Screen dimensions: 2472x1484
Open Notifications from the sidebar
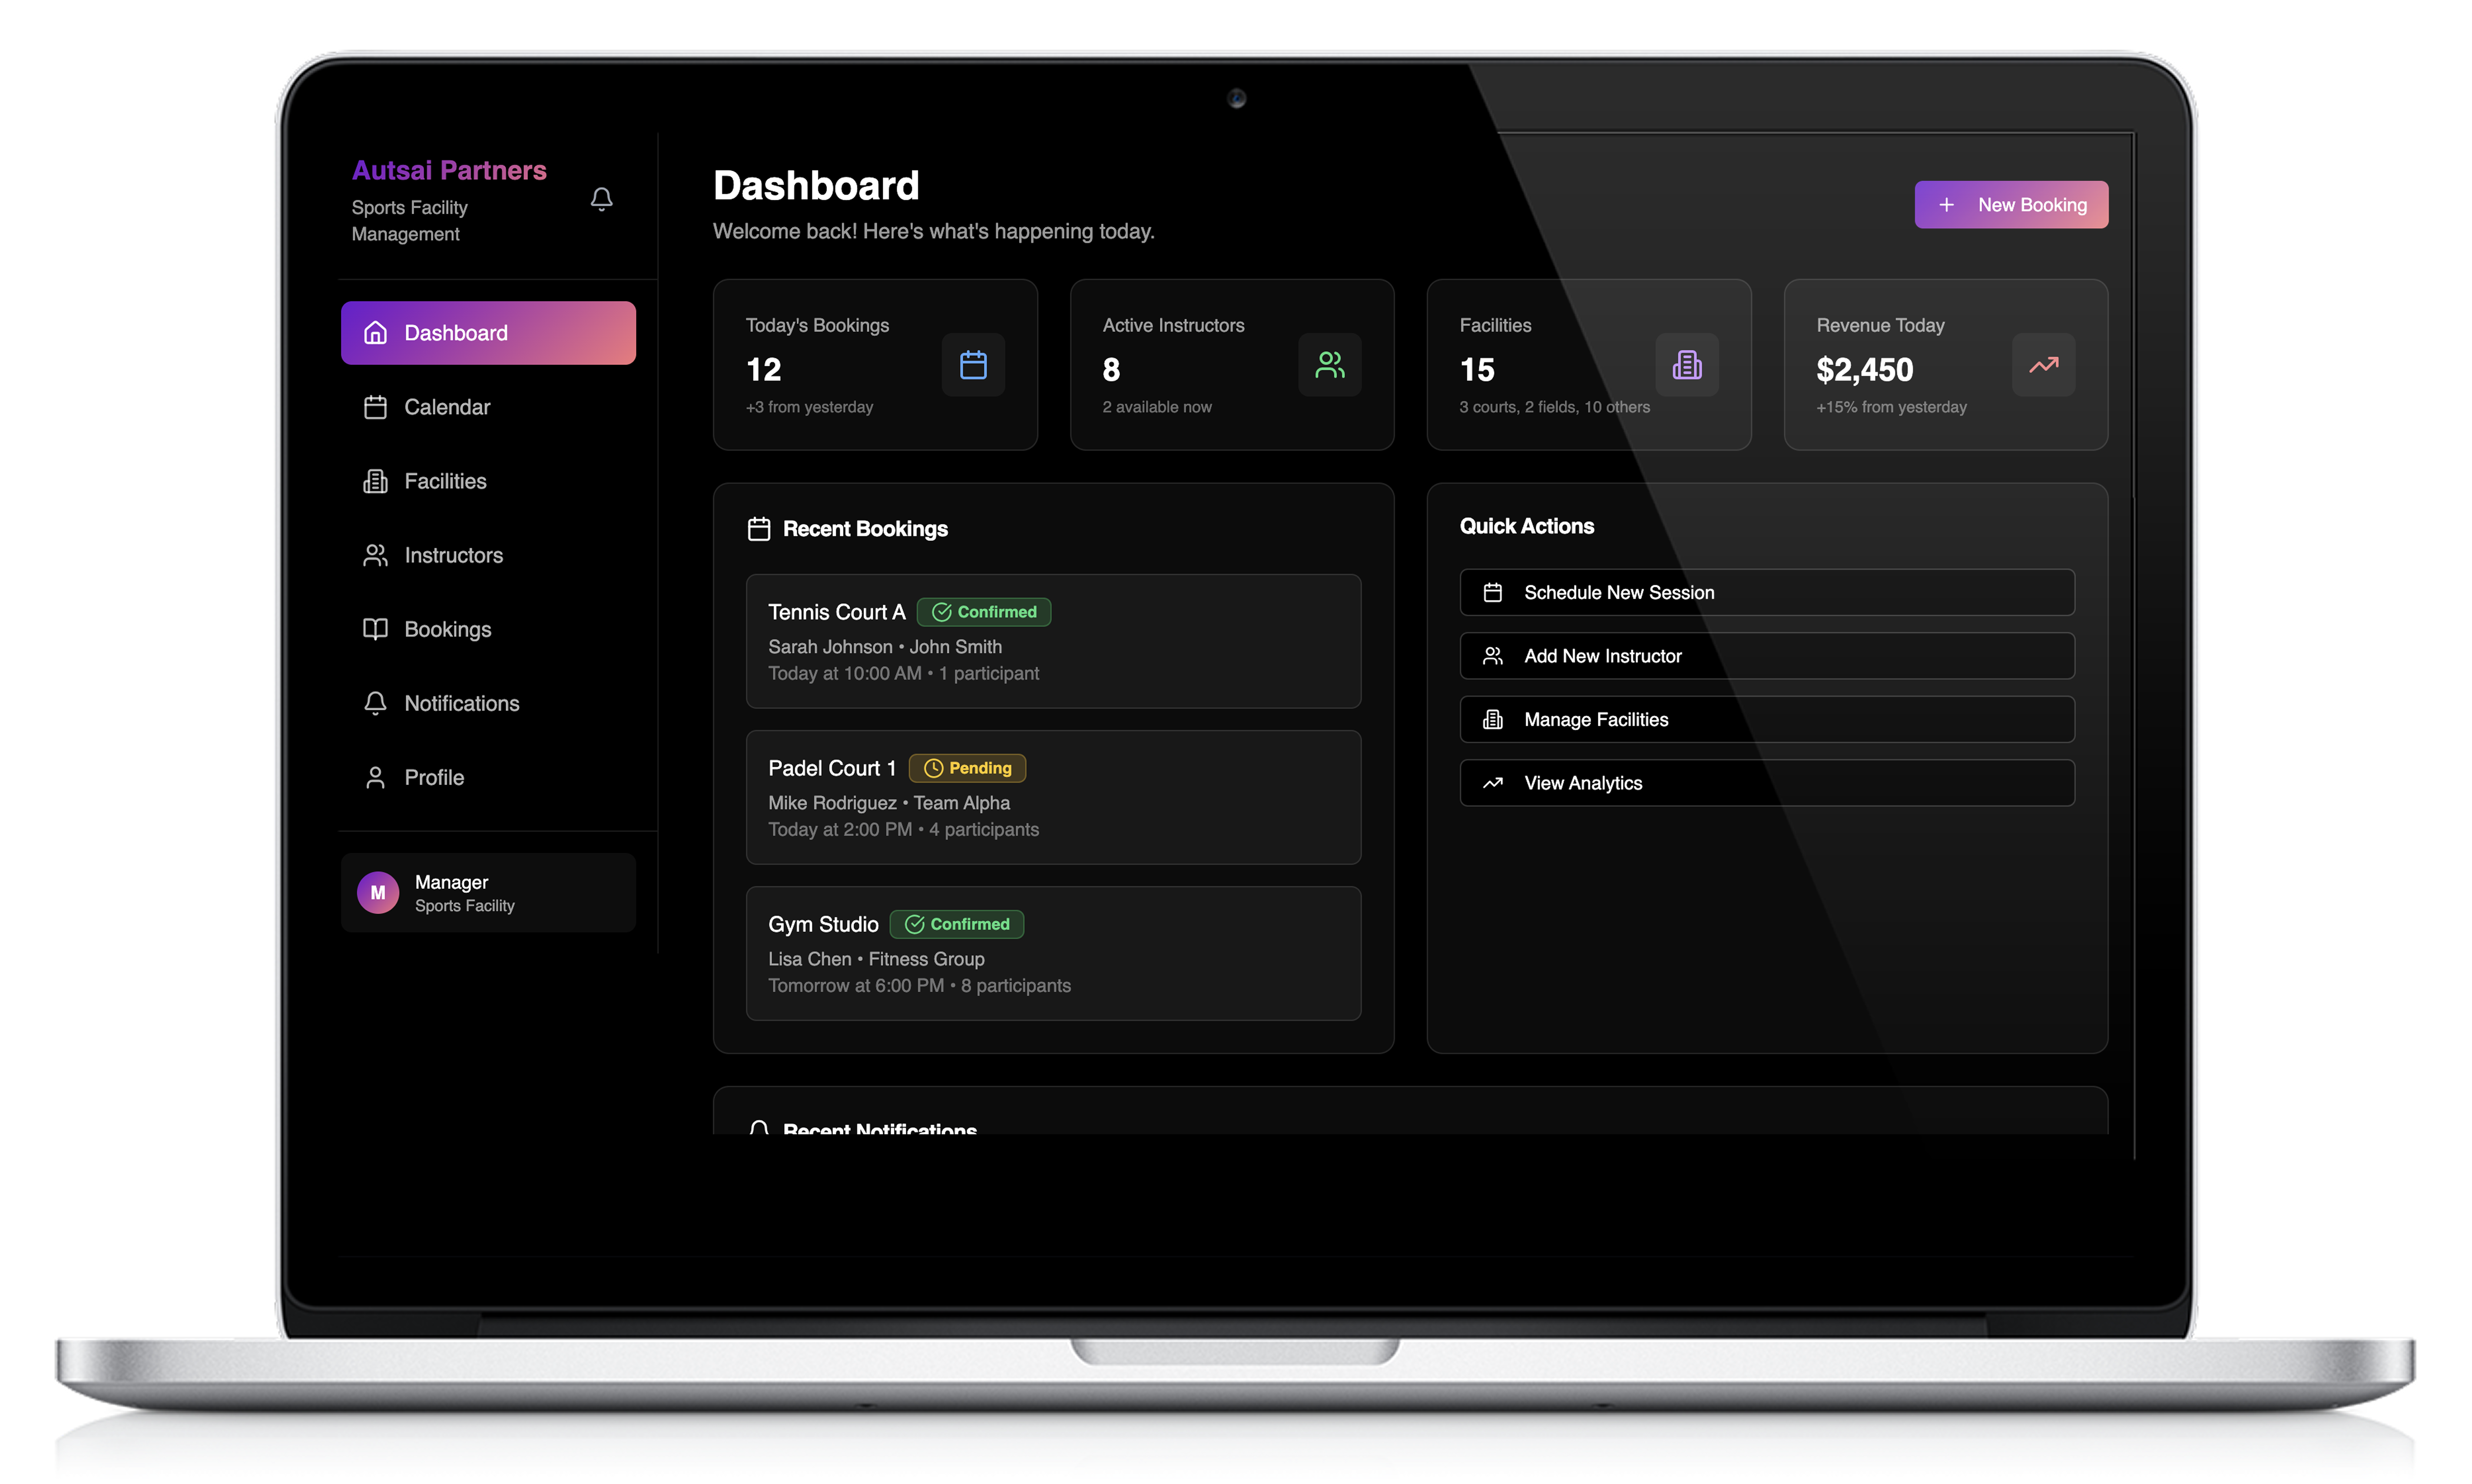[x=461, y=703]
